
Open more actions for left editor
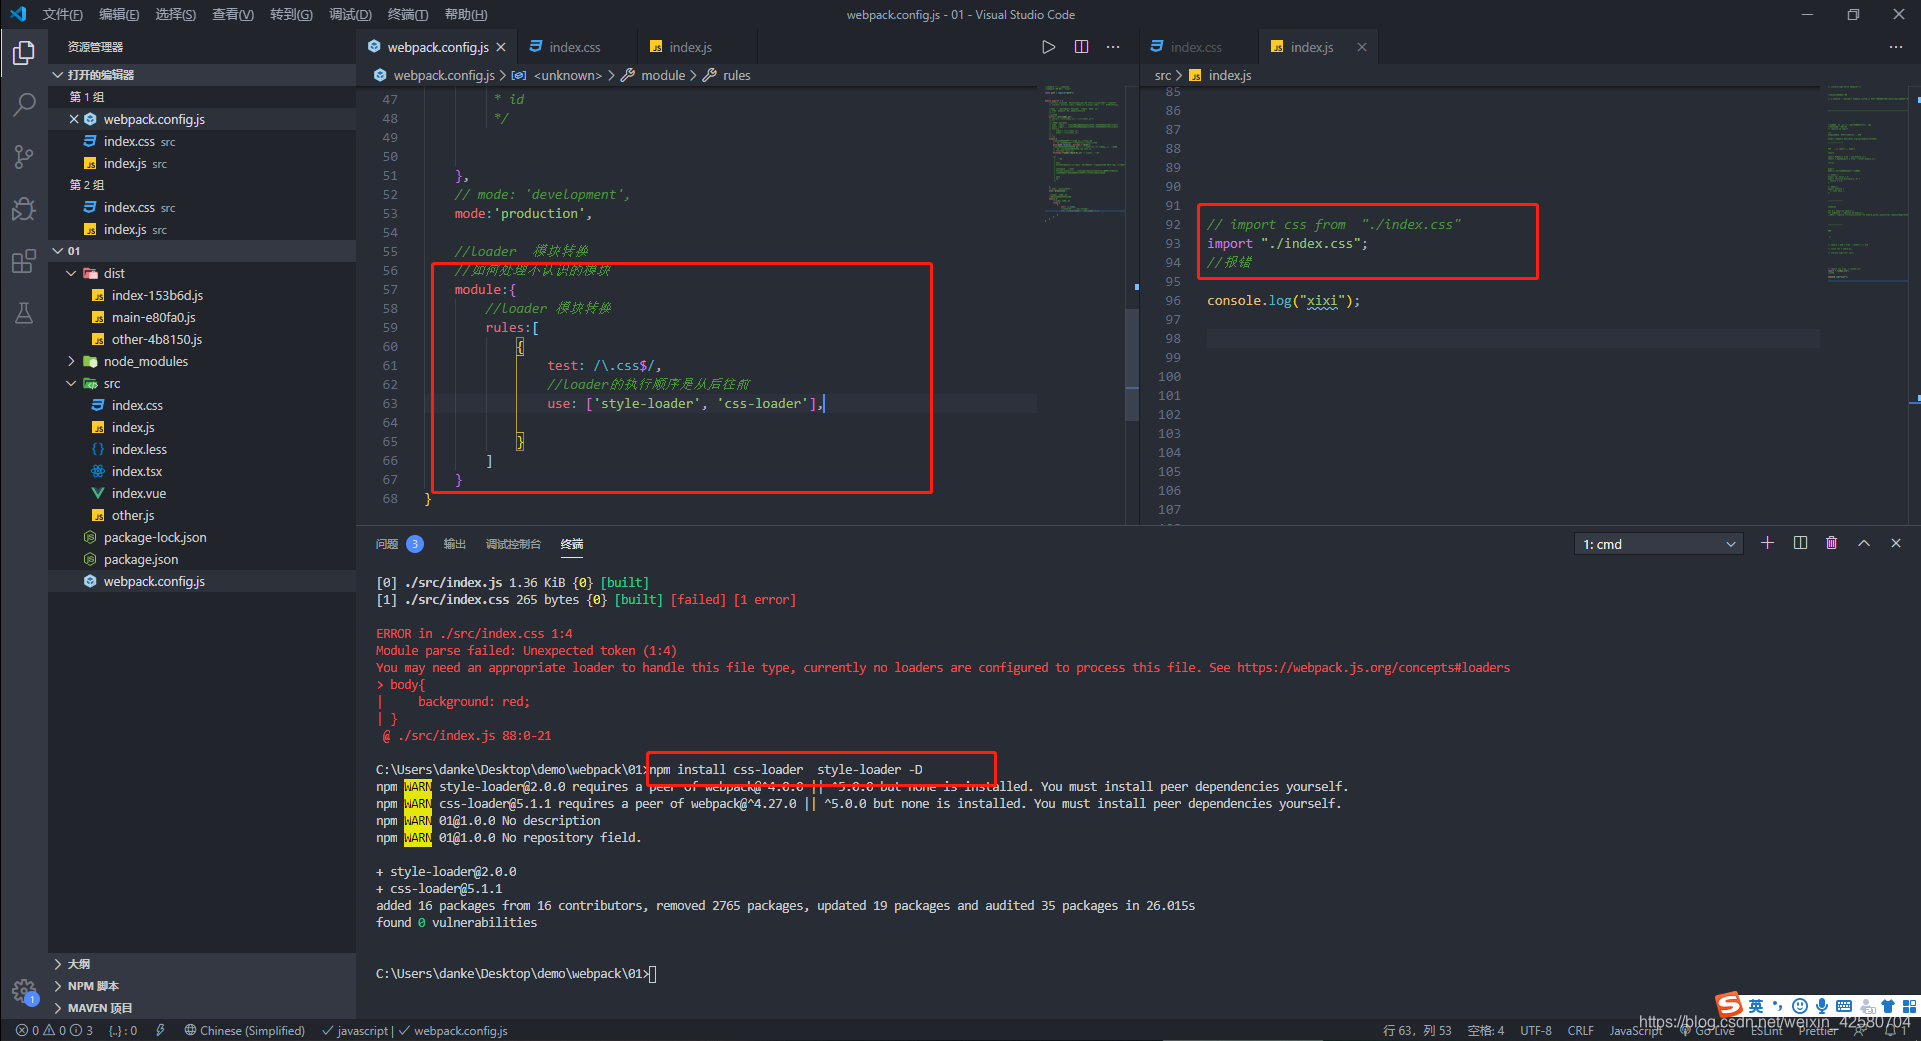(1113, 47)
